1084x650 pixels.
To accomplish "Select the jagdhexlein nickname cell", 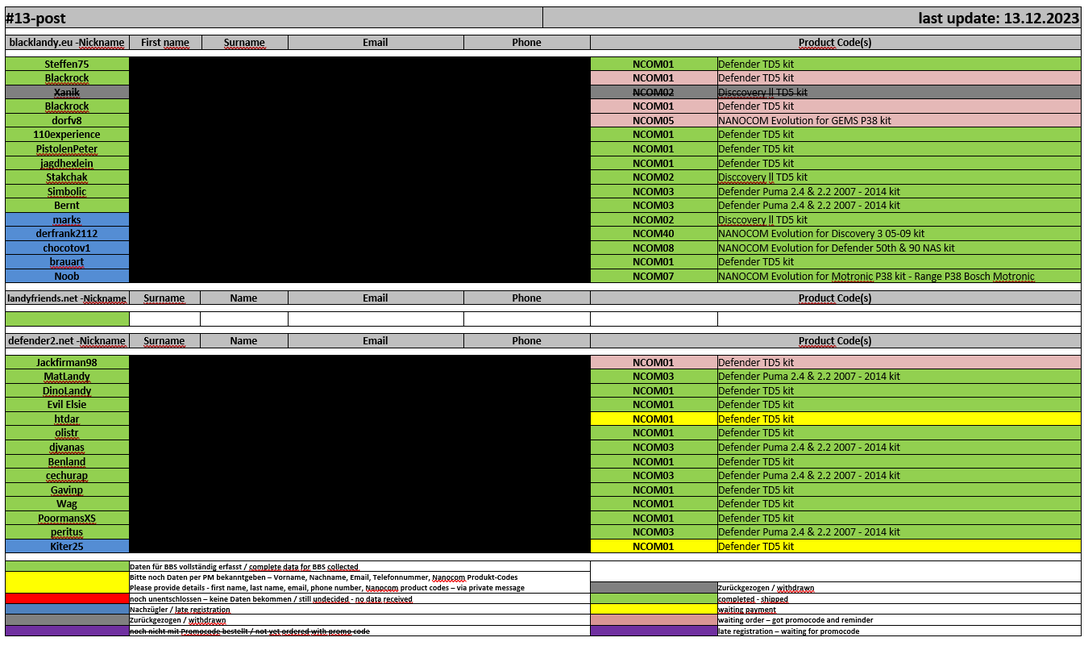I will (67, 163).
